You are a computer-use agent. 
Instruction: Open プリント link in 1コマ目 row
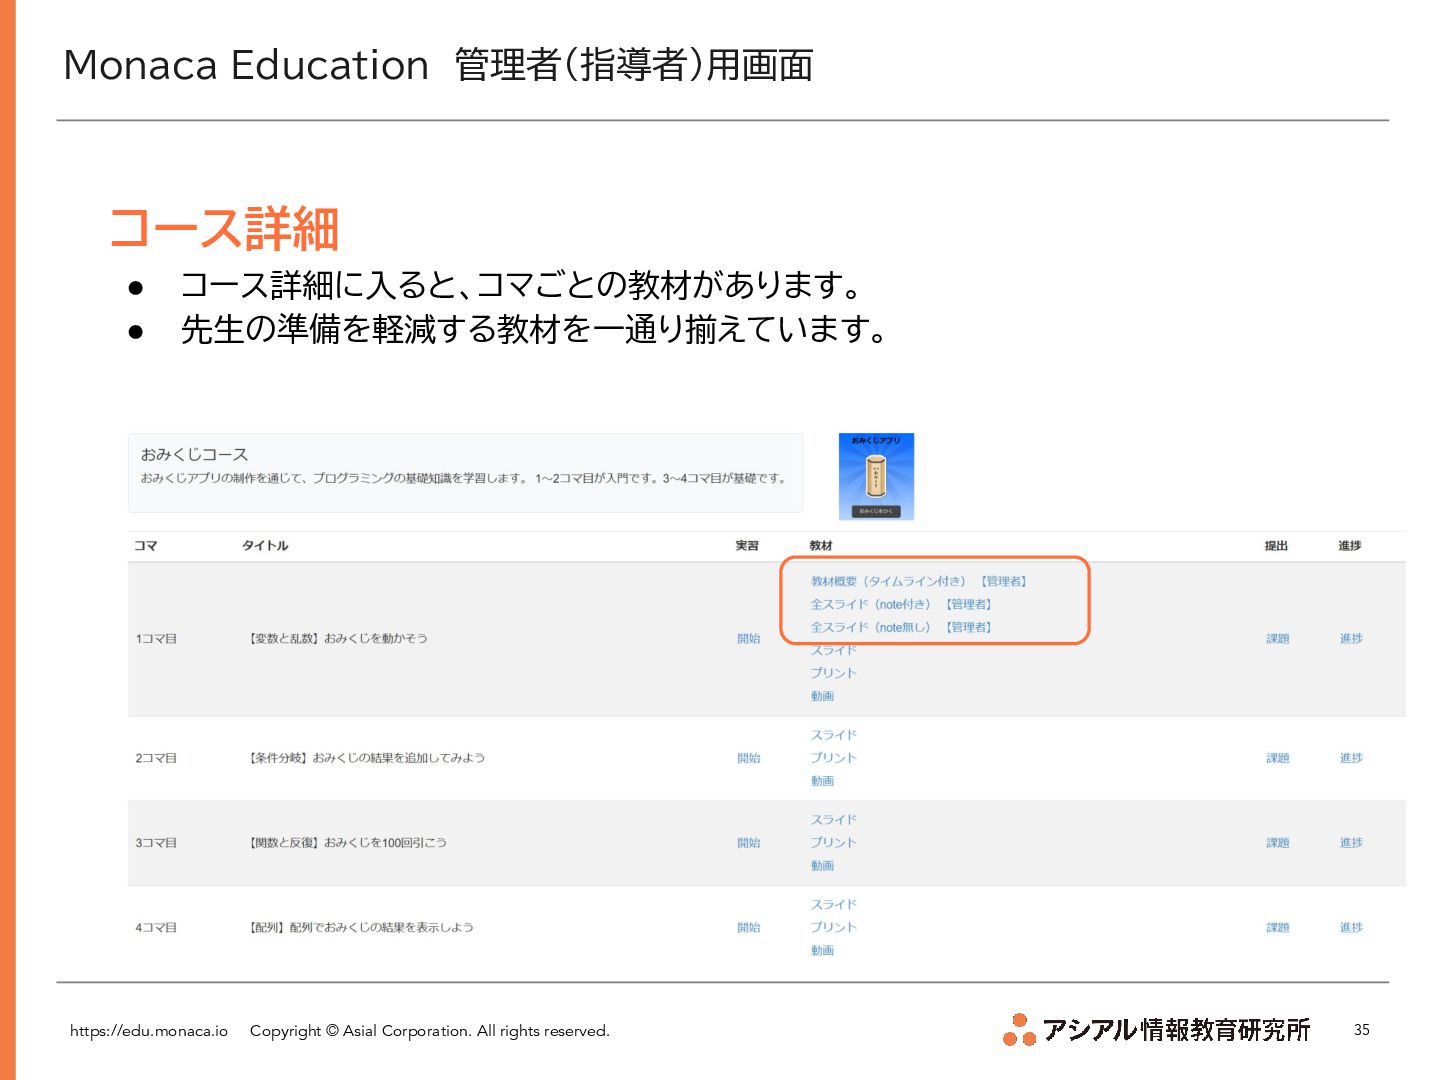tap(834, 673)
